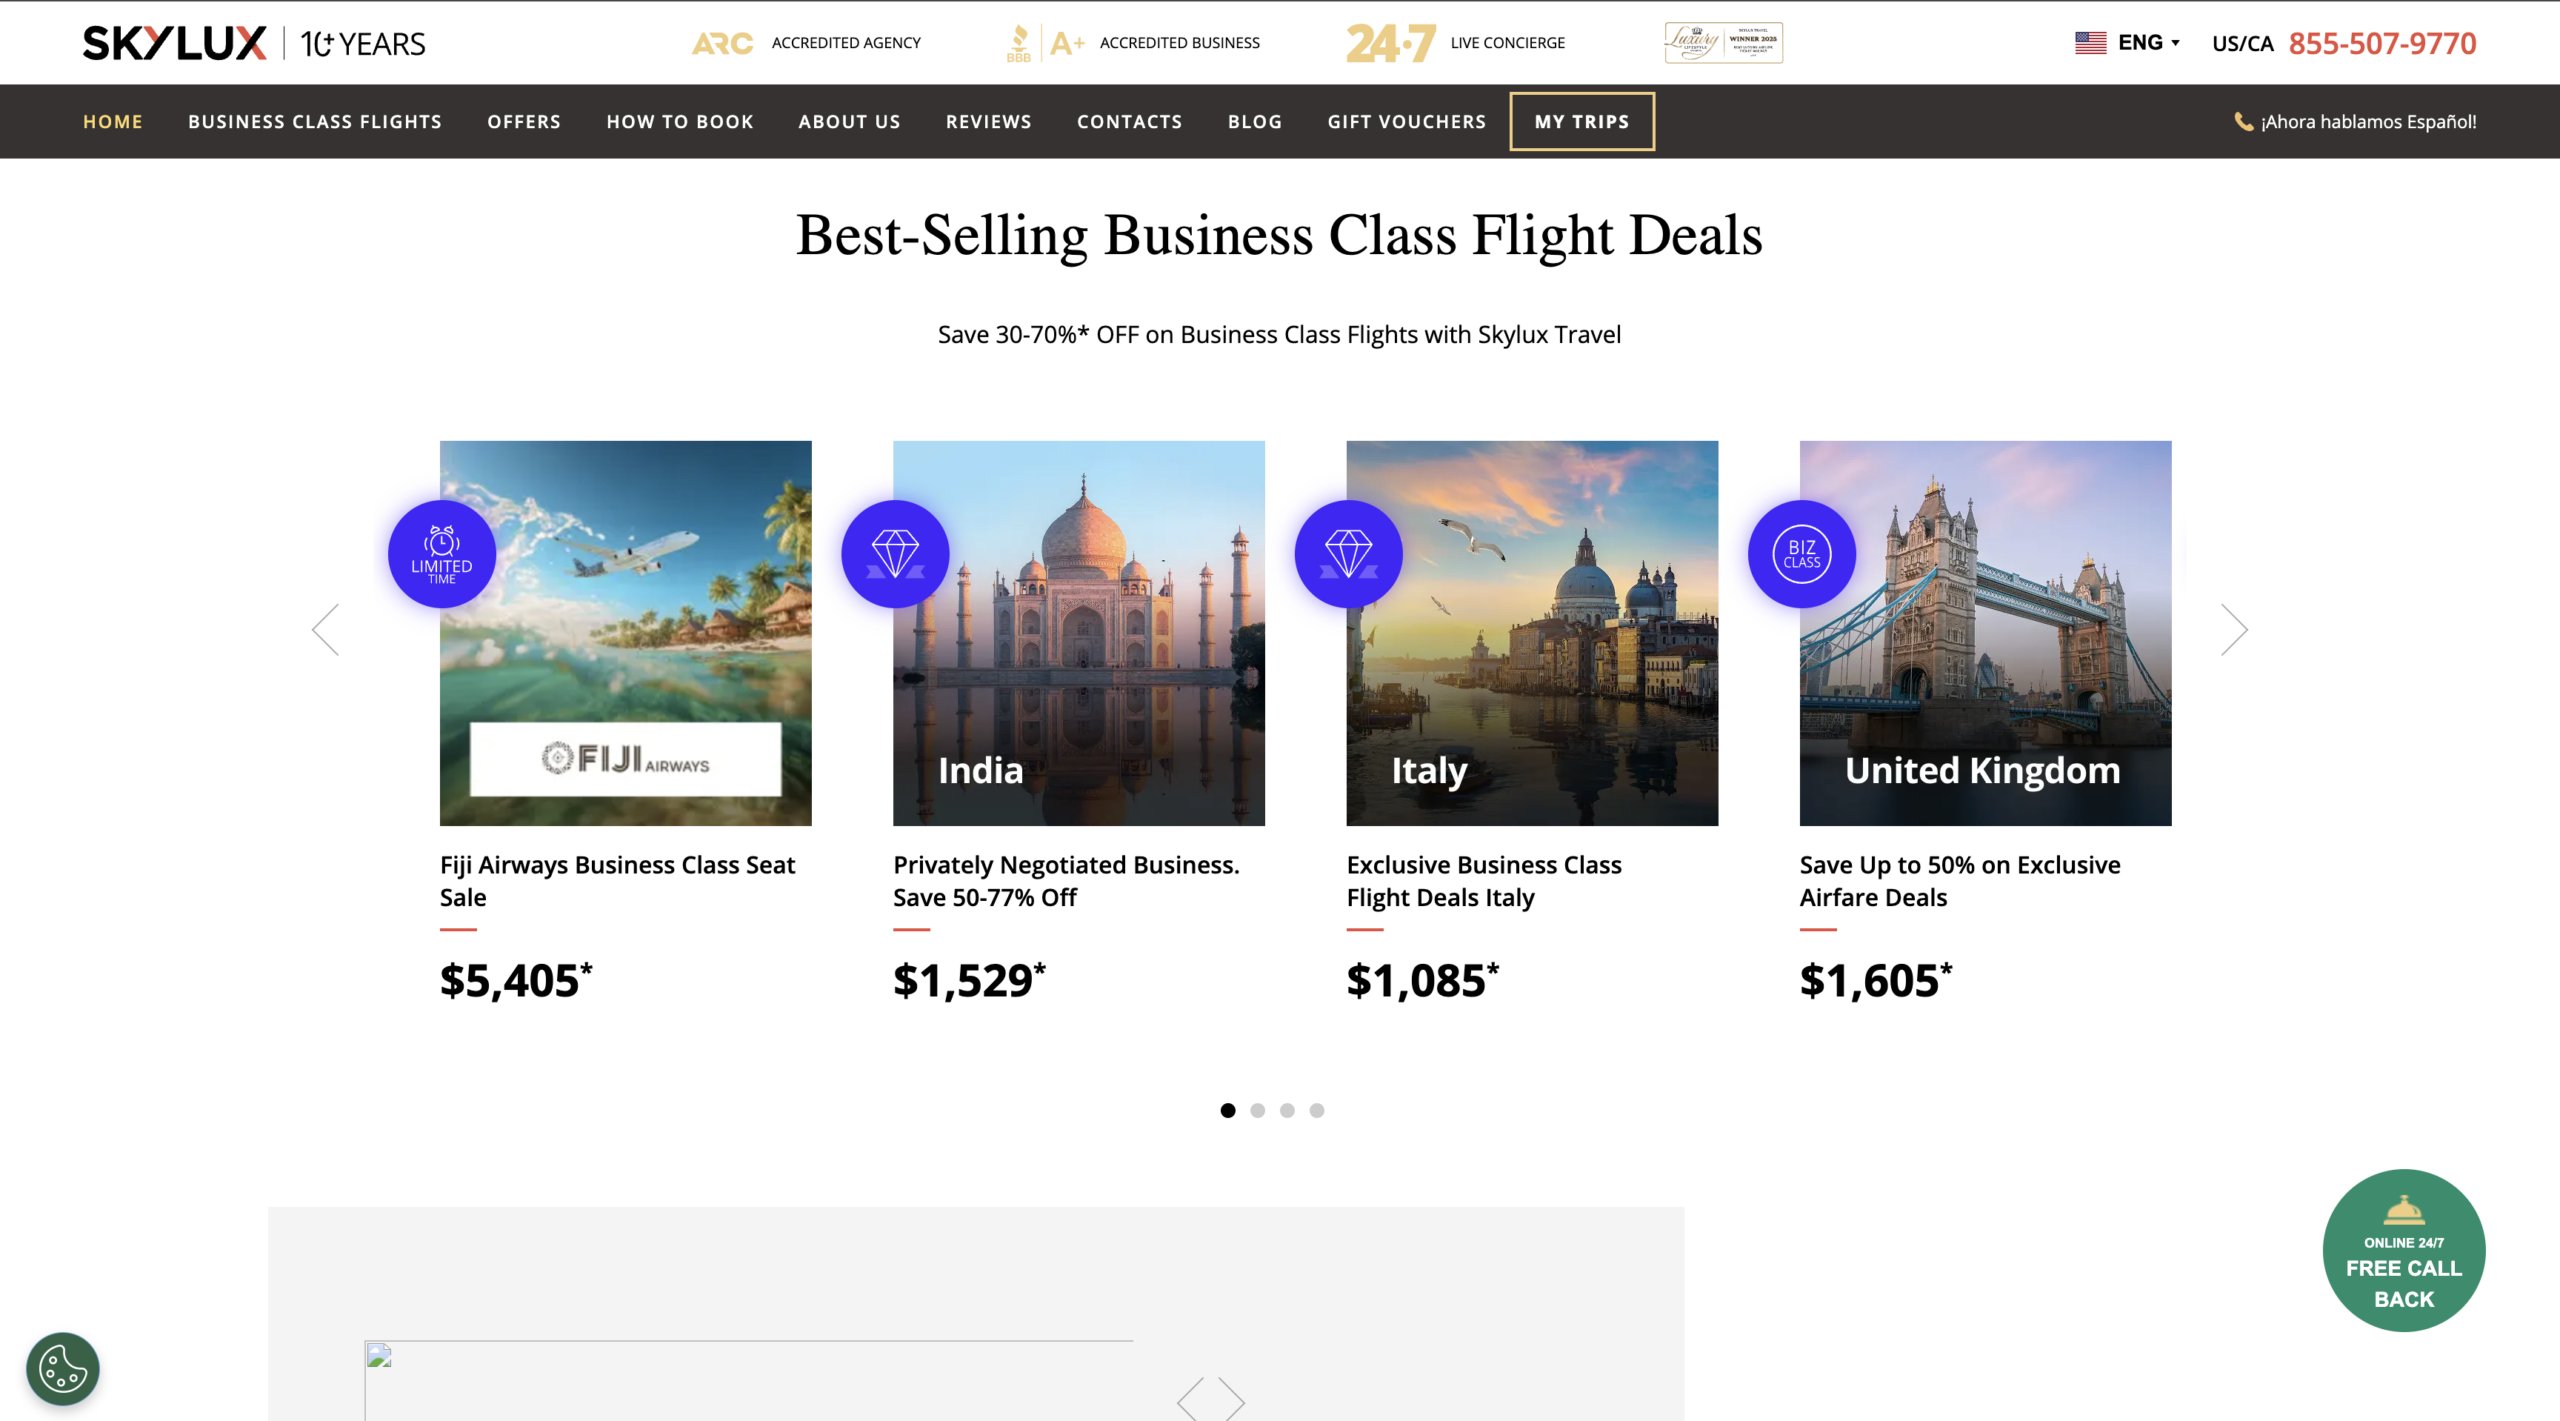Select the third carousel page dot
The image size is (2560, 1421).
coord(1287,1110)
